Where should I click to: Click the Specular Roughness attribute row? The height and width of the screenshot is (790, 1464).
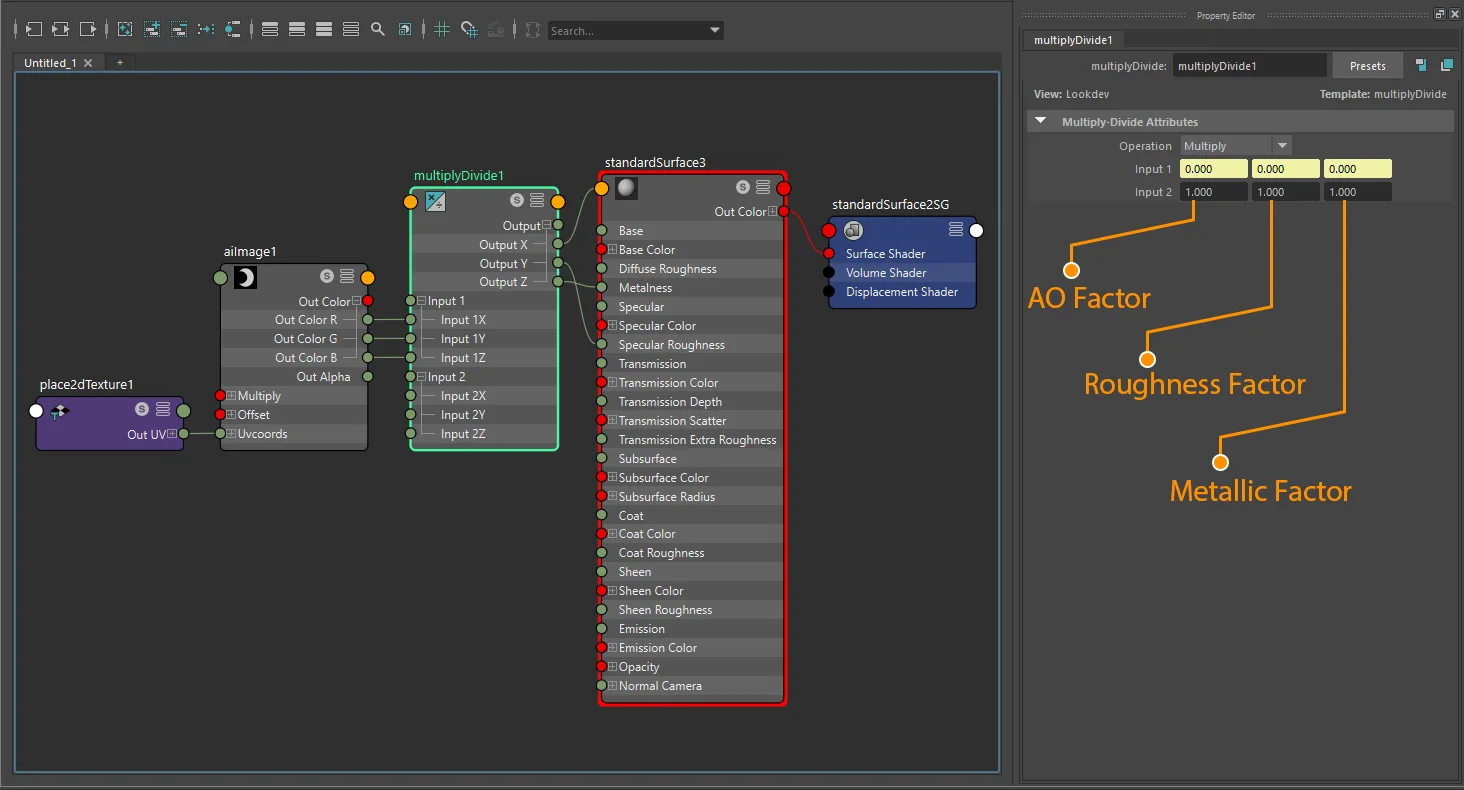click(692, 345)
